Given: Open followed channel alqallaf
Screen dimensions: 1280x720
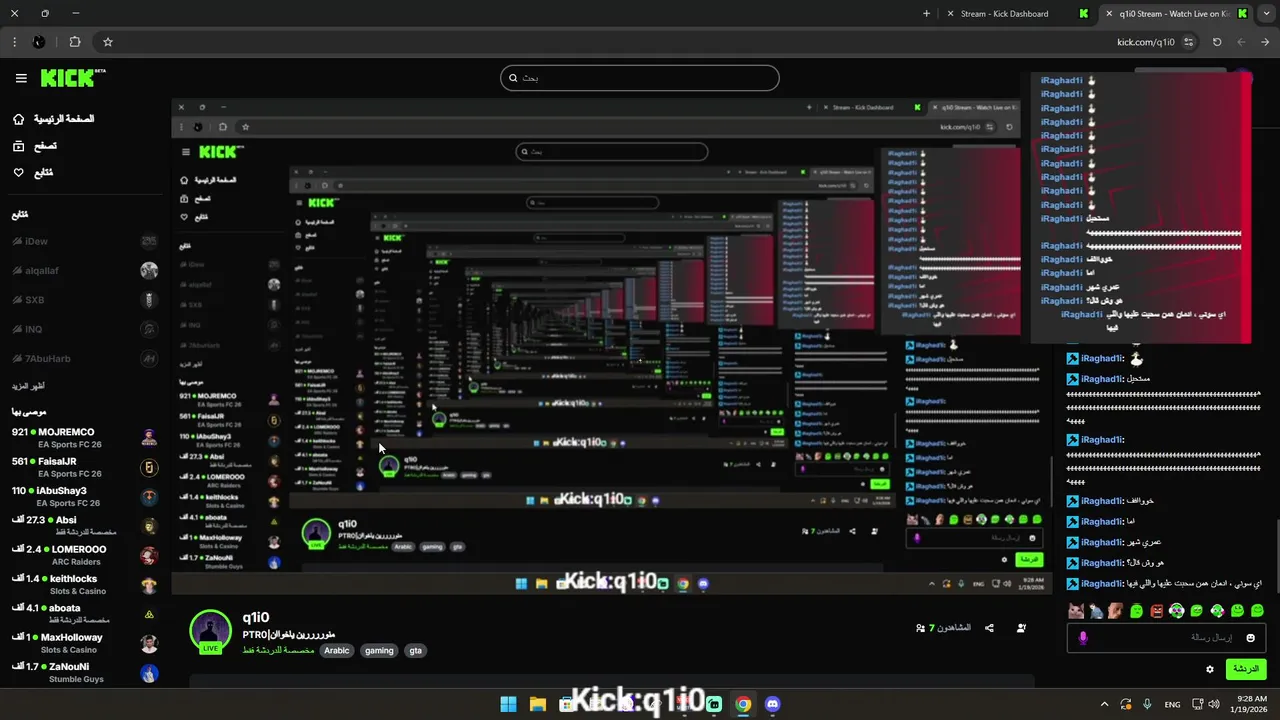Looking at the screenshot, I should click(85, 270).
